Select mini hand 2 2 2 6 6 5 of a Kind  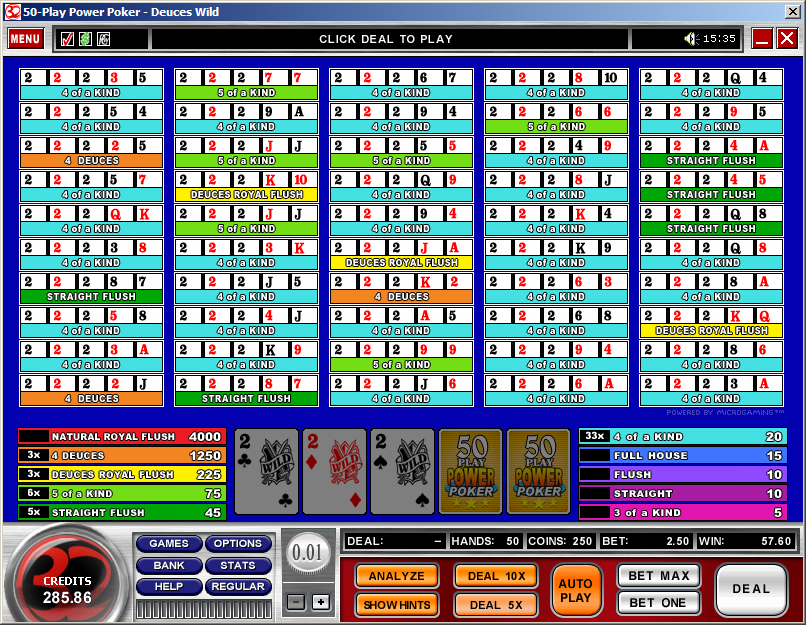(556, 119)
